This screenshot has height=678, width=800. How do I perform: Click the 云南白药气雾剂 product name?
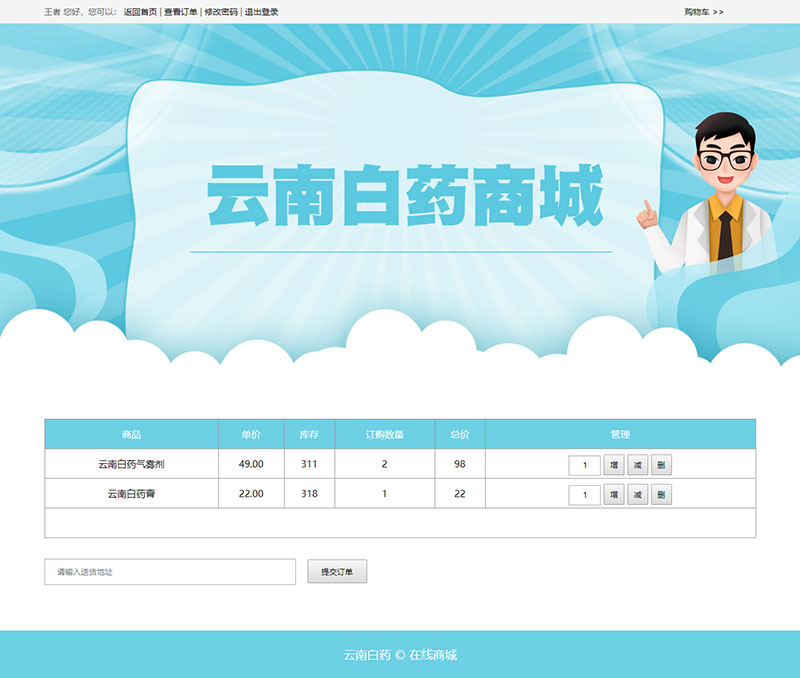click(131, 465)
